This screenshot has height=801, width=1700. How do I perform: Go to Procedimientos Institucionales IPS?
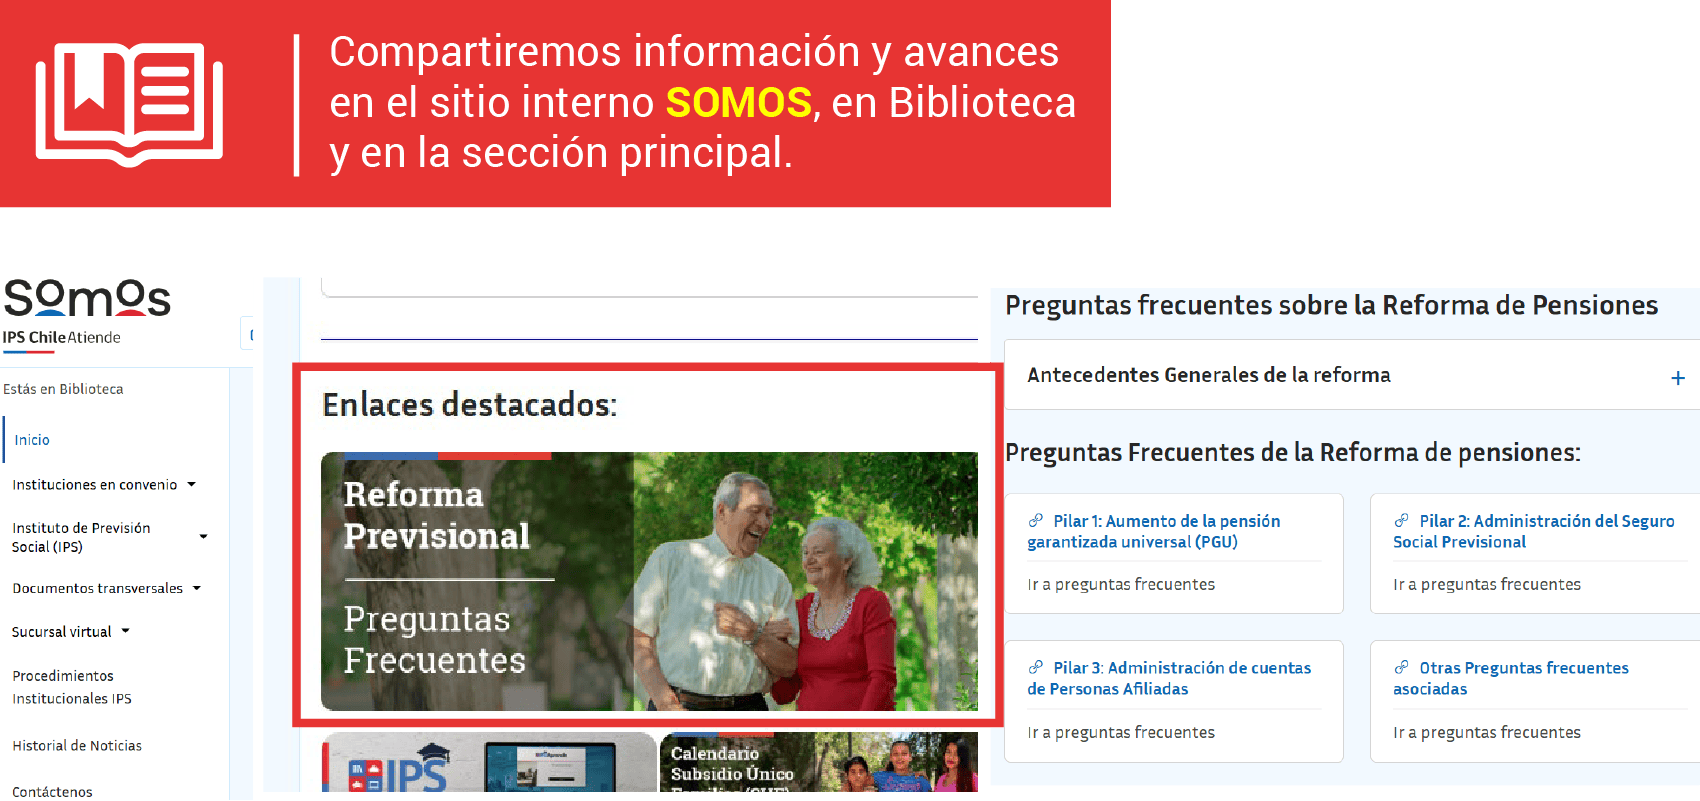coord(72,687)
